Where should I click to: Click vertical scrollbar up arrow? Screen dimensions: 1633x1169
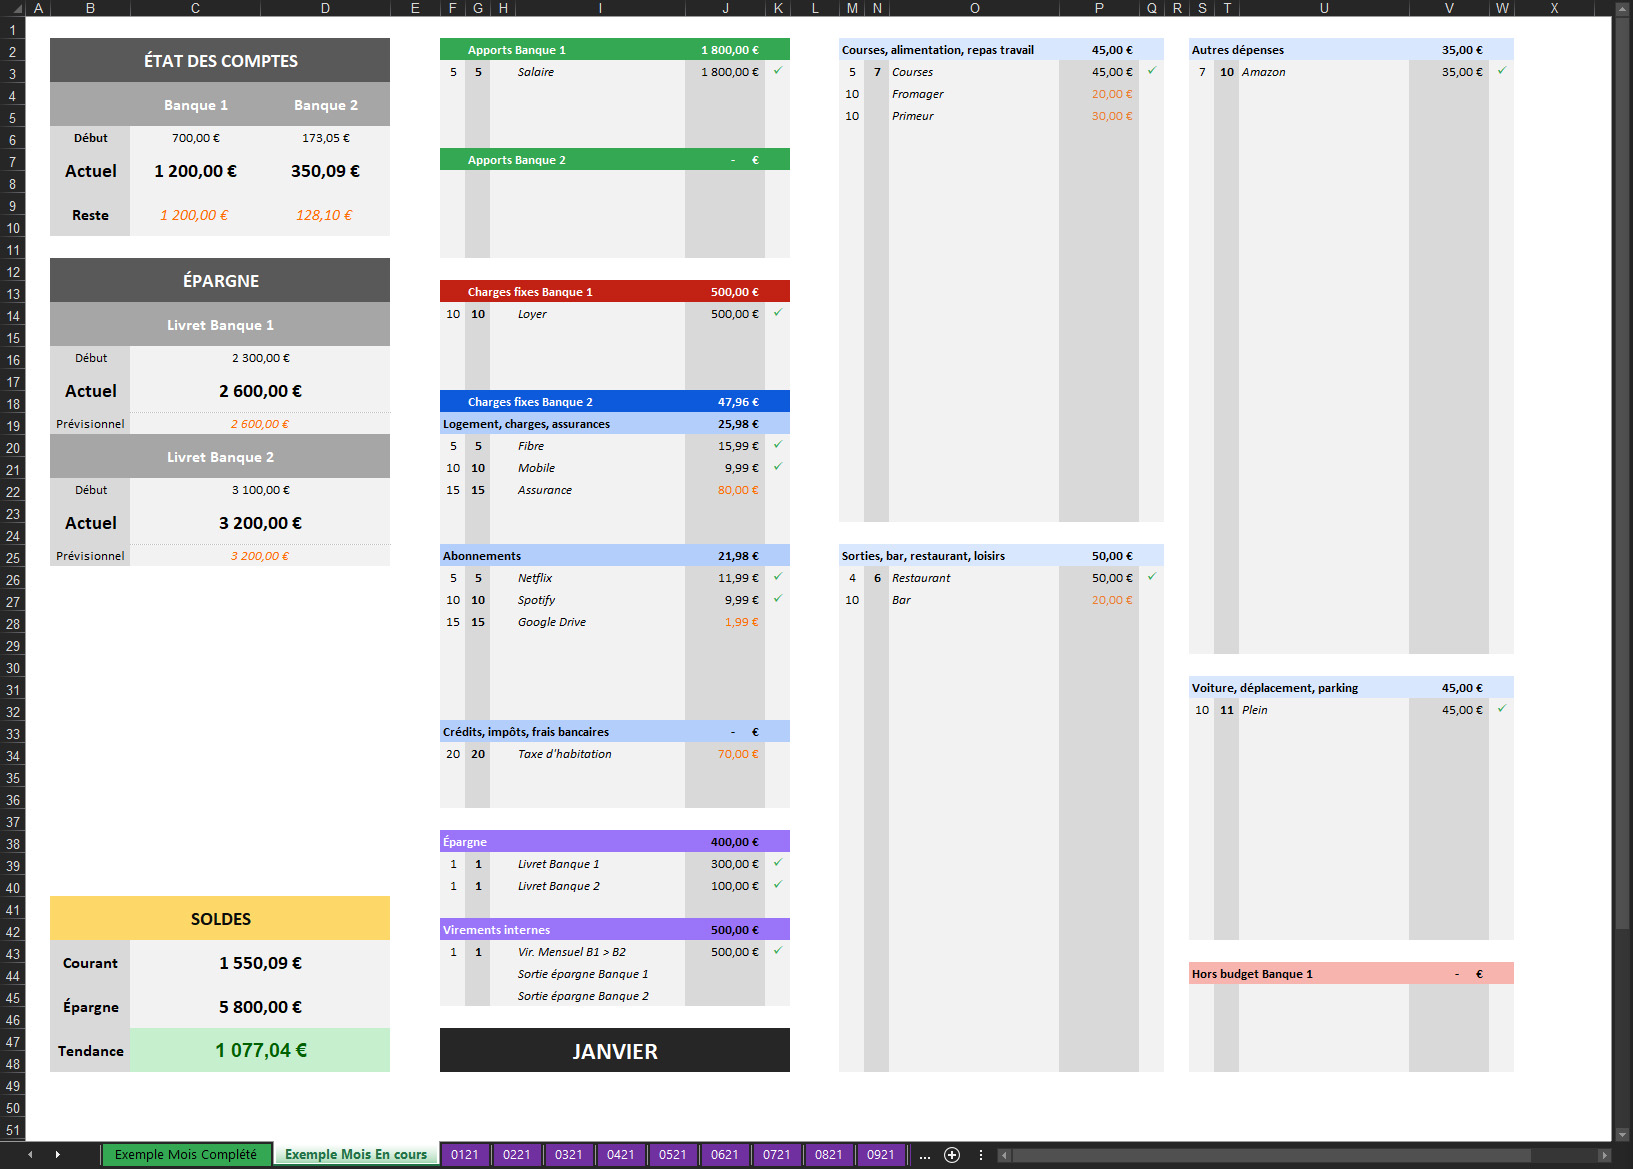click(x=1622, y=8)
